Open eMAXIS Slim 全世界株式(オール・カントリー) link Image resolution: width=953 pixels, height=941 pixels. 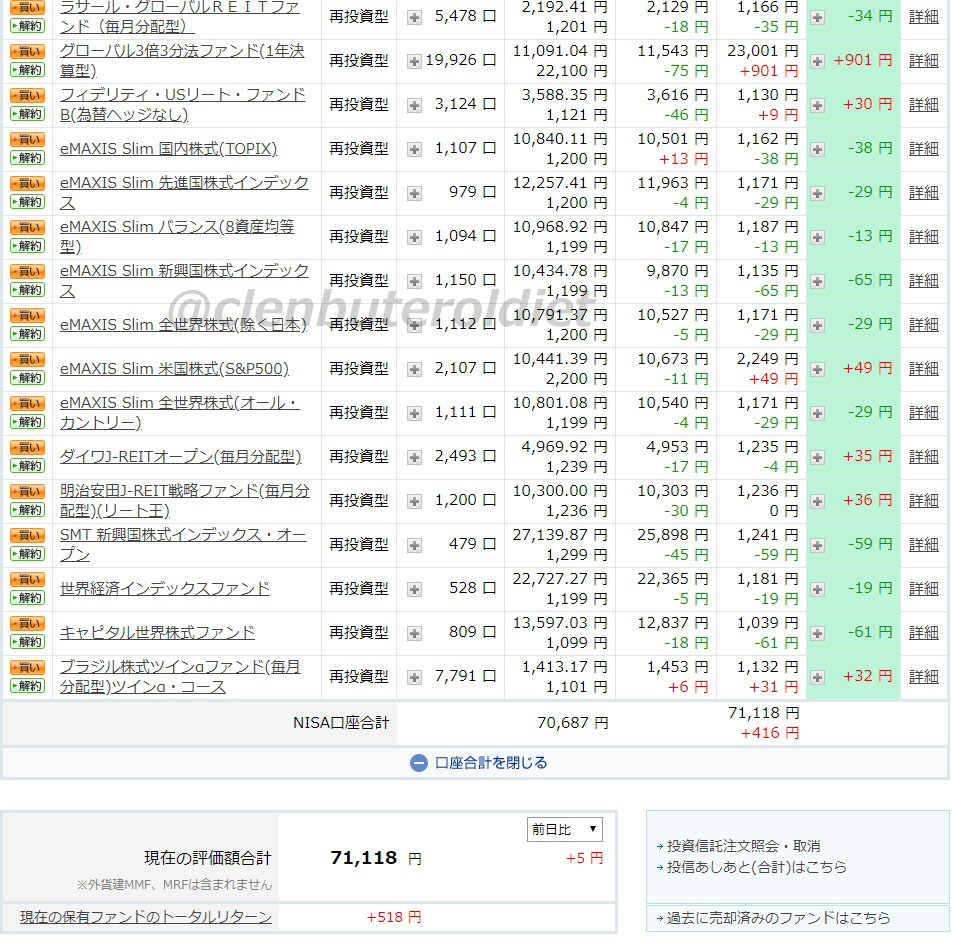coord(180,413)
